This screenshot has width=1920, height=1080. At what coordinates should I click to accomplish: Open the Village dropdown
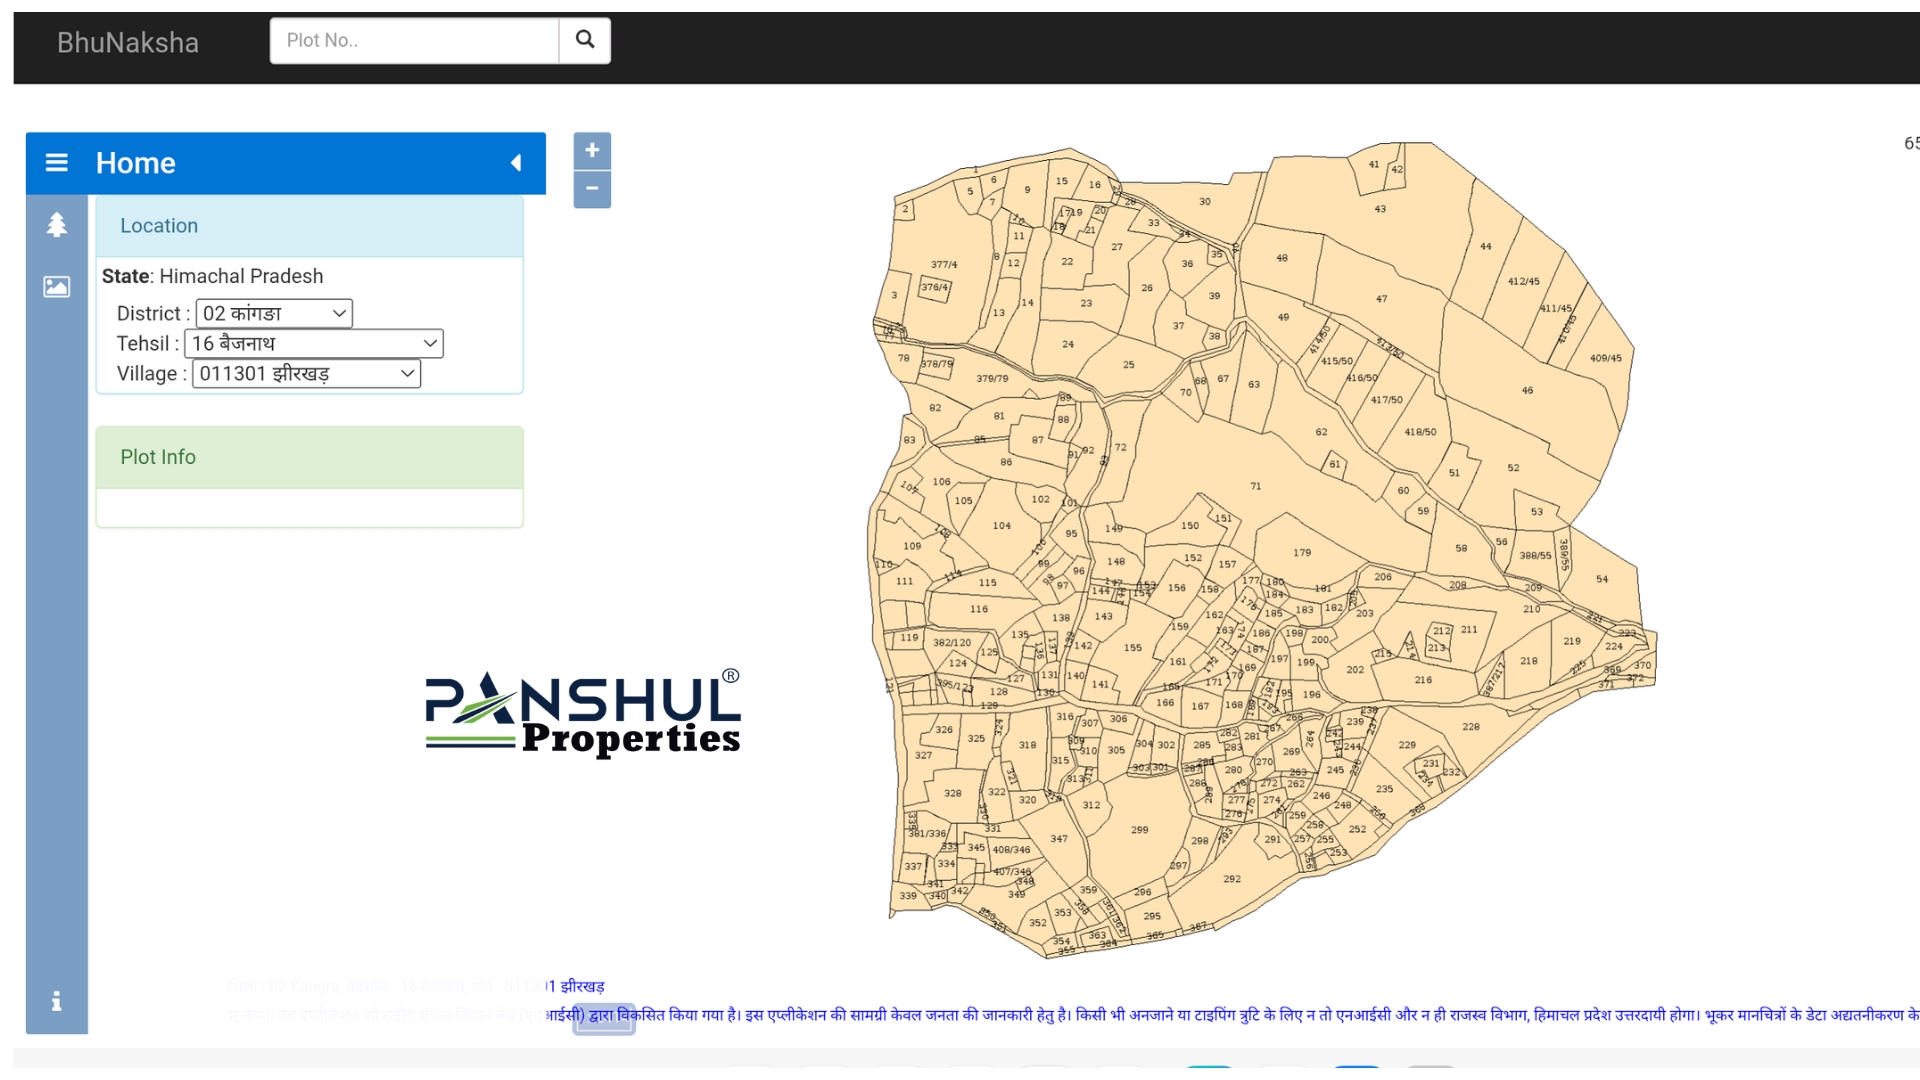pyautogui.click(x=306, y=374)
